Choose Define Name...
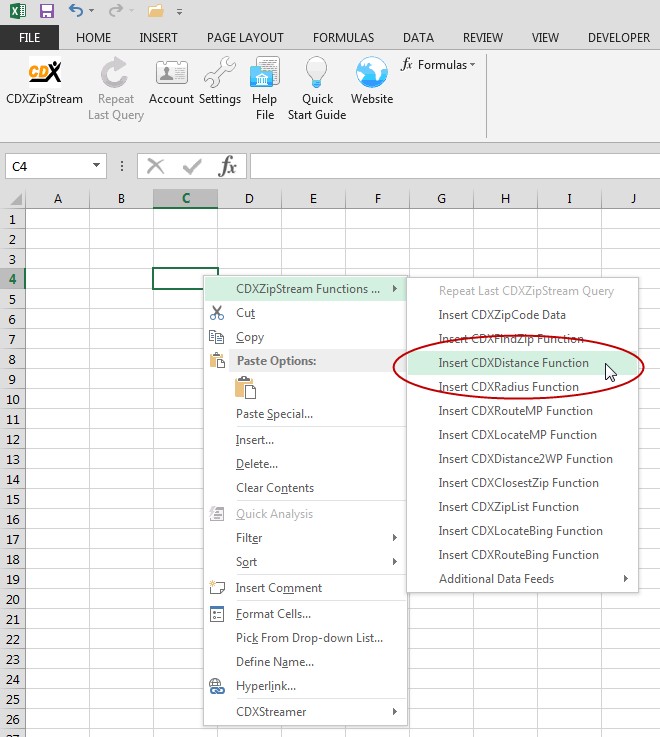The width and height of the screenshot is (660, 737). (305, 661)
